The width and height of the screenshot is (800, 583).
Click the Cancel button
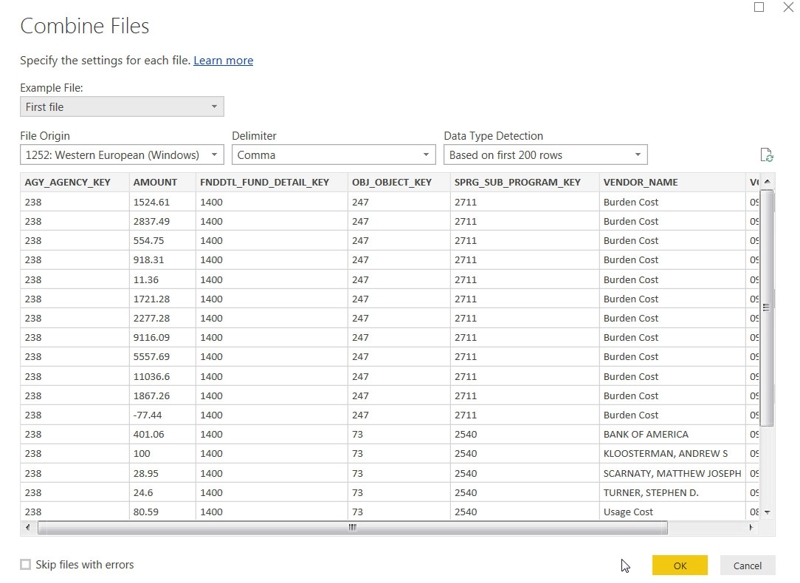pyautogui.click(x=747, y=565)
